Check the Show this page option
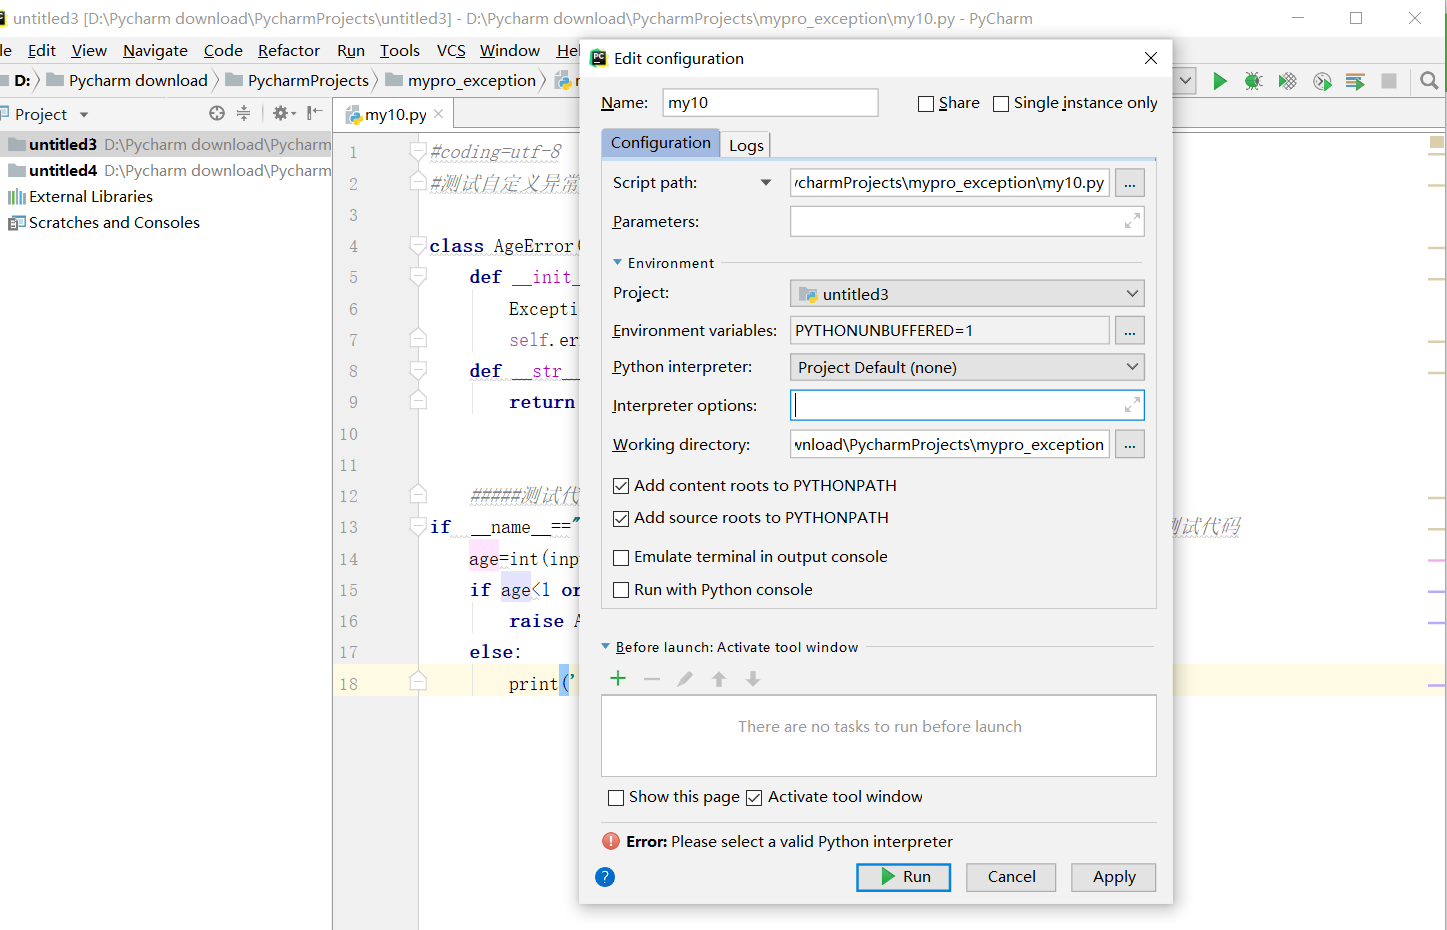Image resolution: width=1447 pixels, height=930 pixels. (x=616, y=798)
